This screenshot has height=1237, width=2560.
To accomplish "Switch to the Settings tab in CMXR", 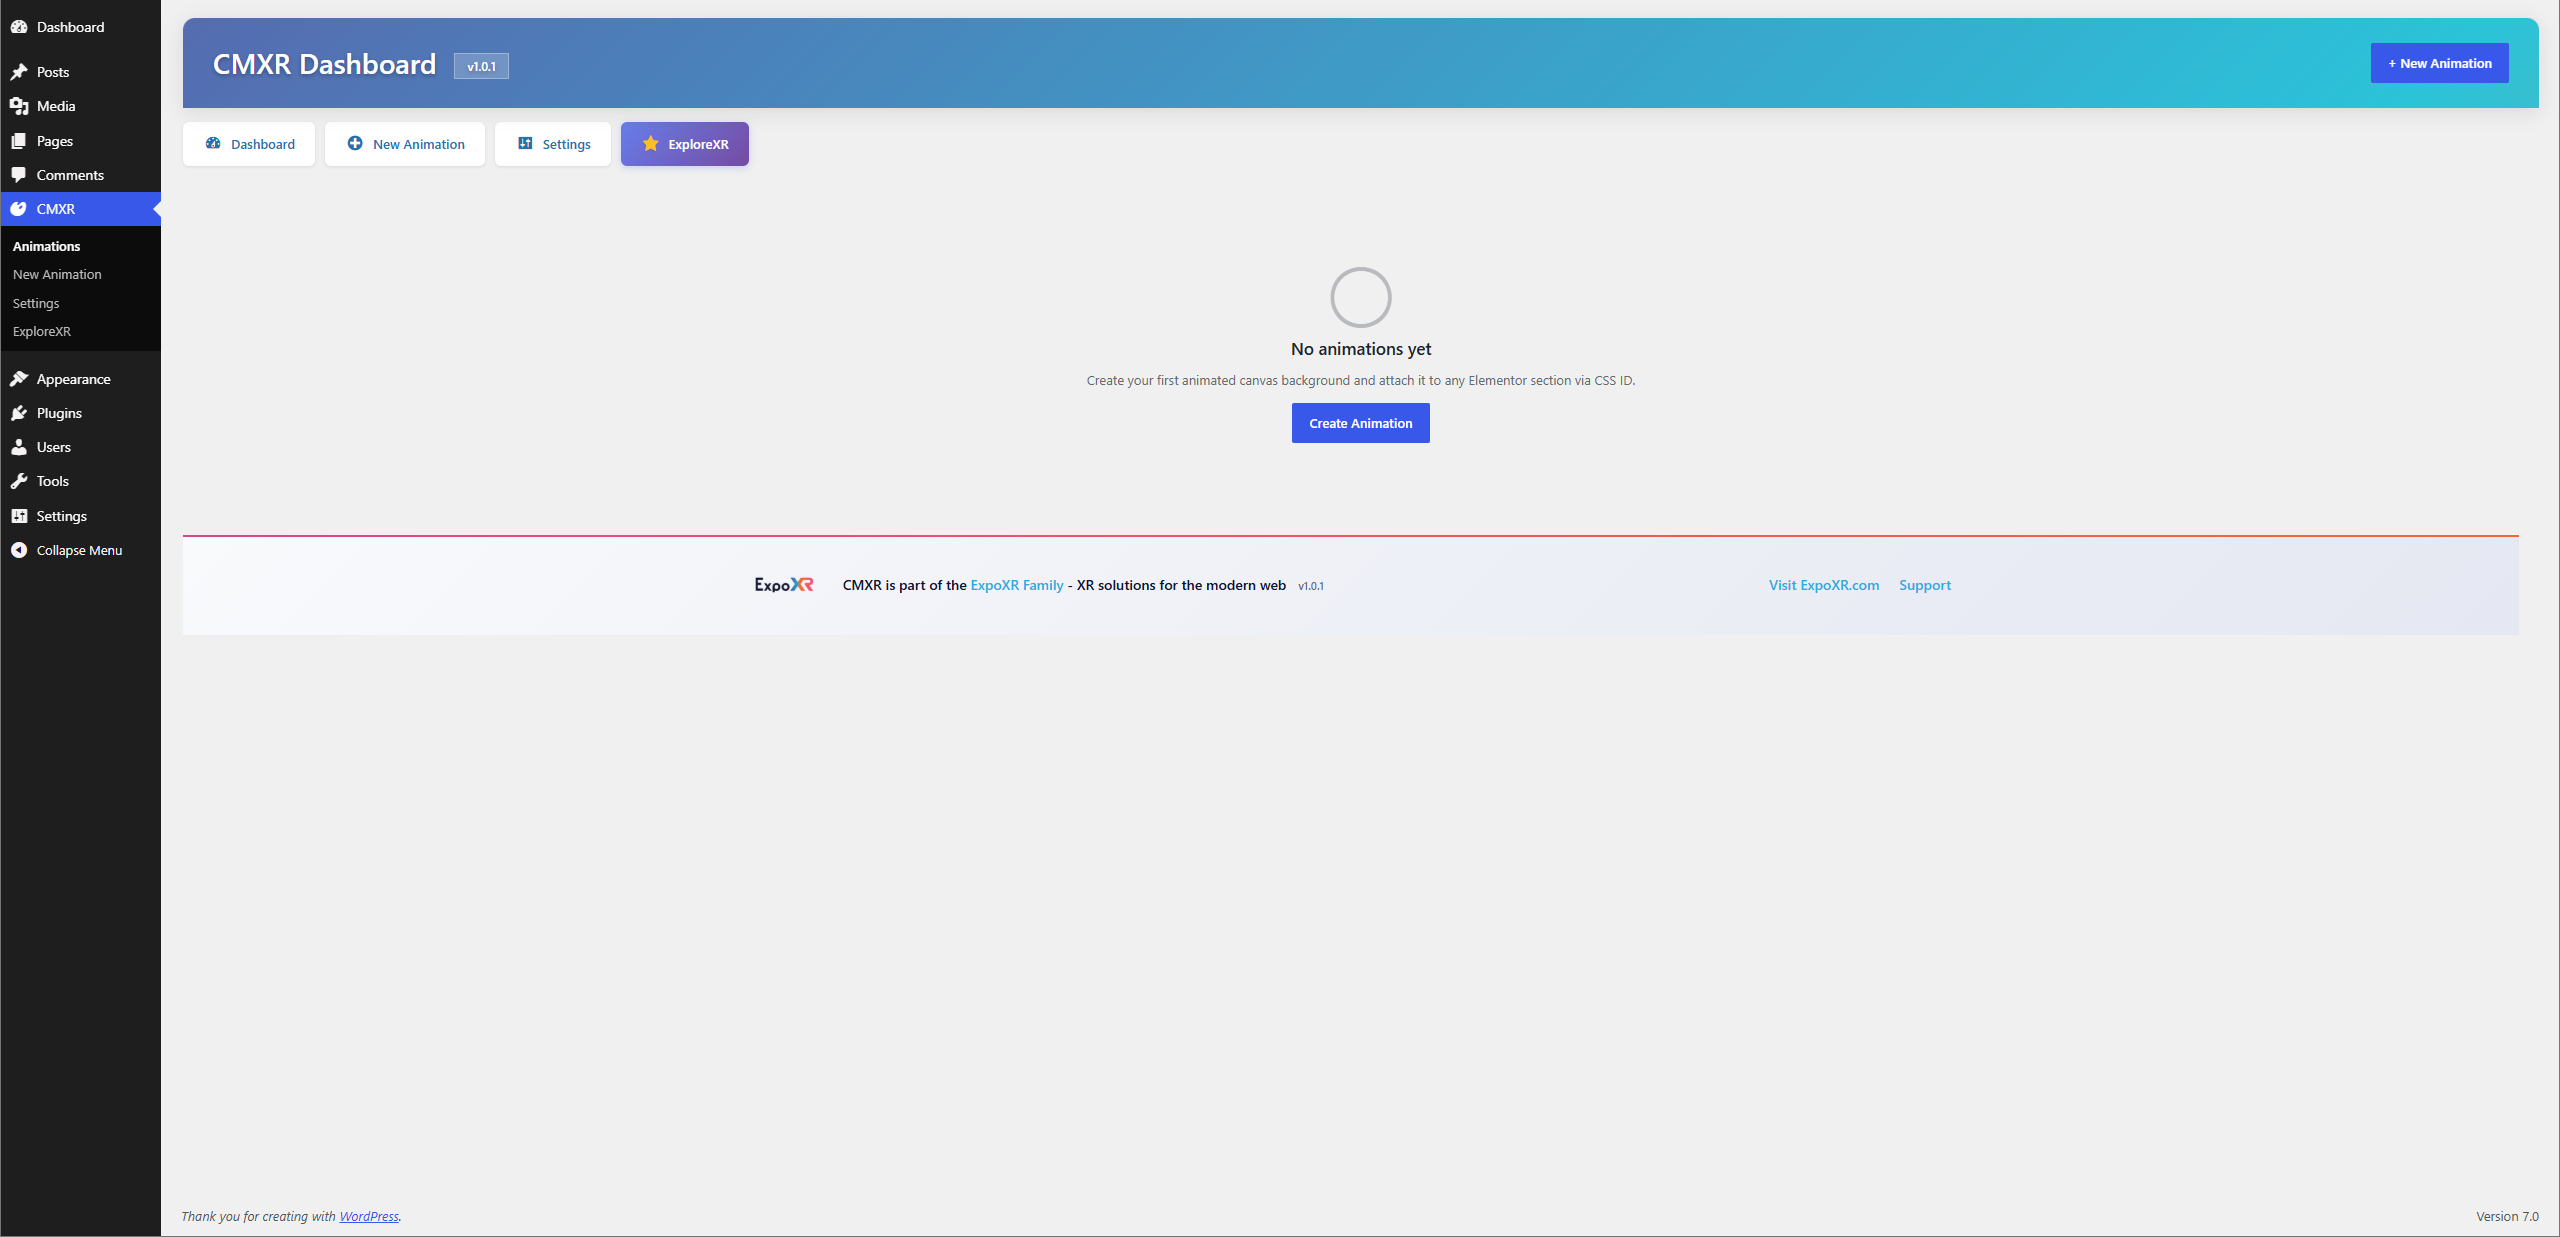I will point(553,144).
